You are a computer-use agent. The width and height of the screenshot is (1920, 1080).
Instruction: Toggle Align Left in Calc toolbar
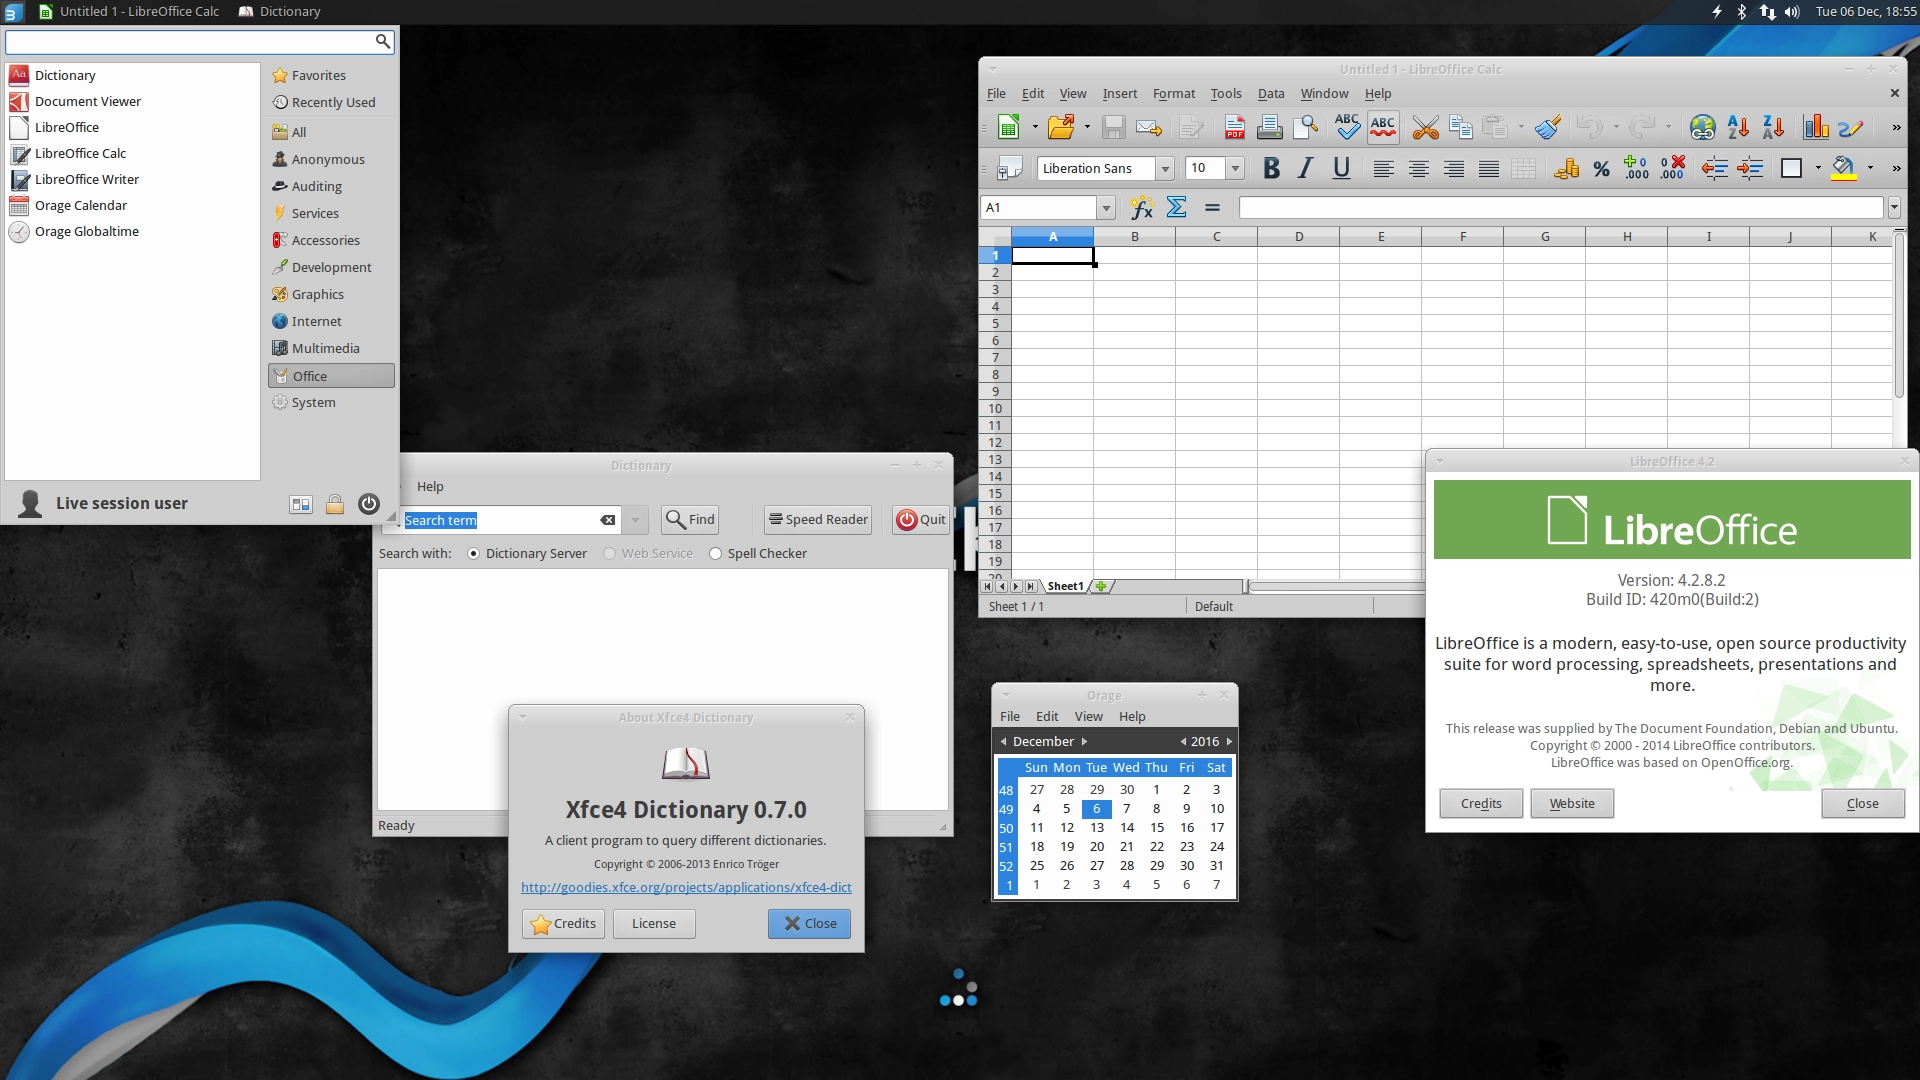(1383, 168)
